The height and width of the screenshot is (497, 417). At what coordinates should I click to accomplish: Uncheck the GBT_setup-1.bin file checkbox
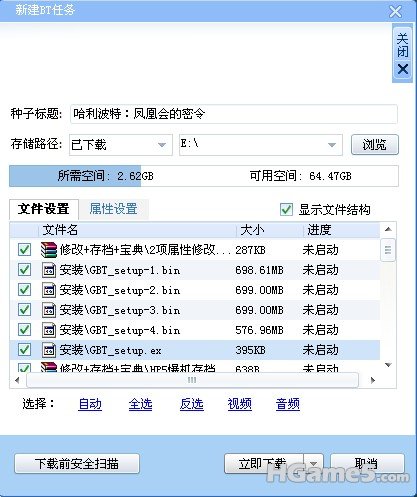[24, 270]
